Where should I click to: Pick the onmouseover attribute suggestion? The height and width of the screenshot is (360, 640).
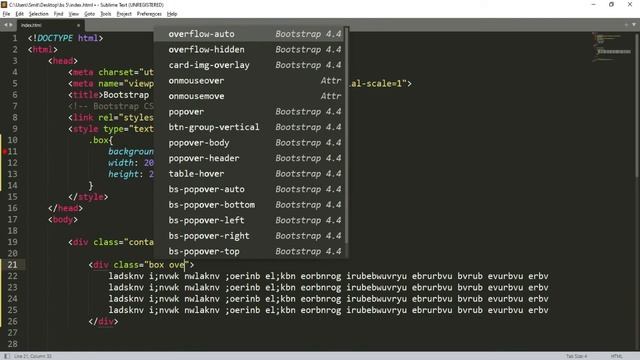(x=249, y=80)
